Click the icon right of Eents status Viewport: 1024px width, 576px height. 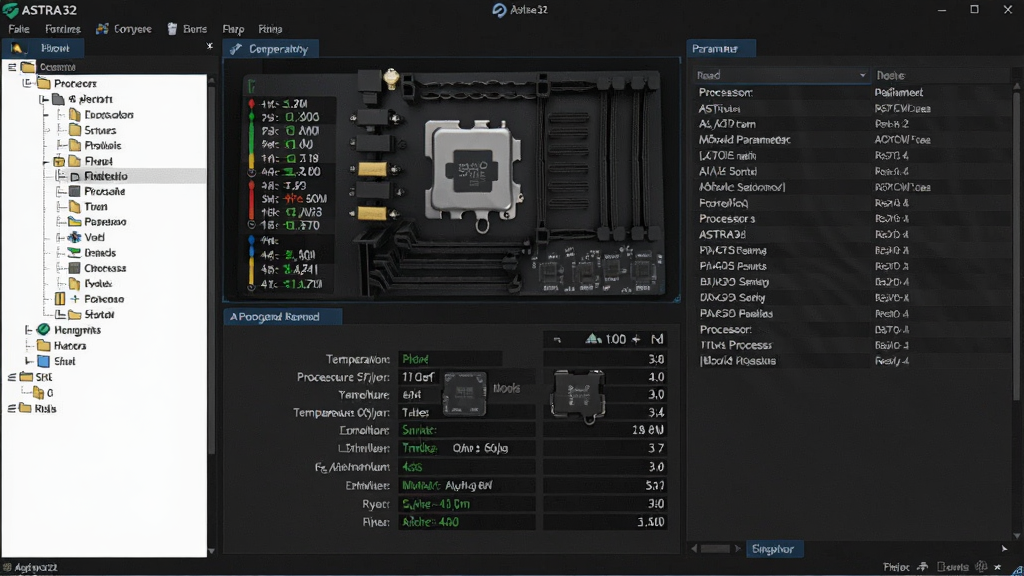tap(981, 567)
